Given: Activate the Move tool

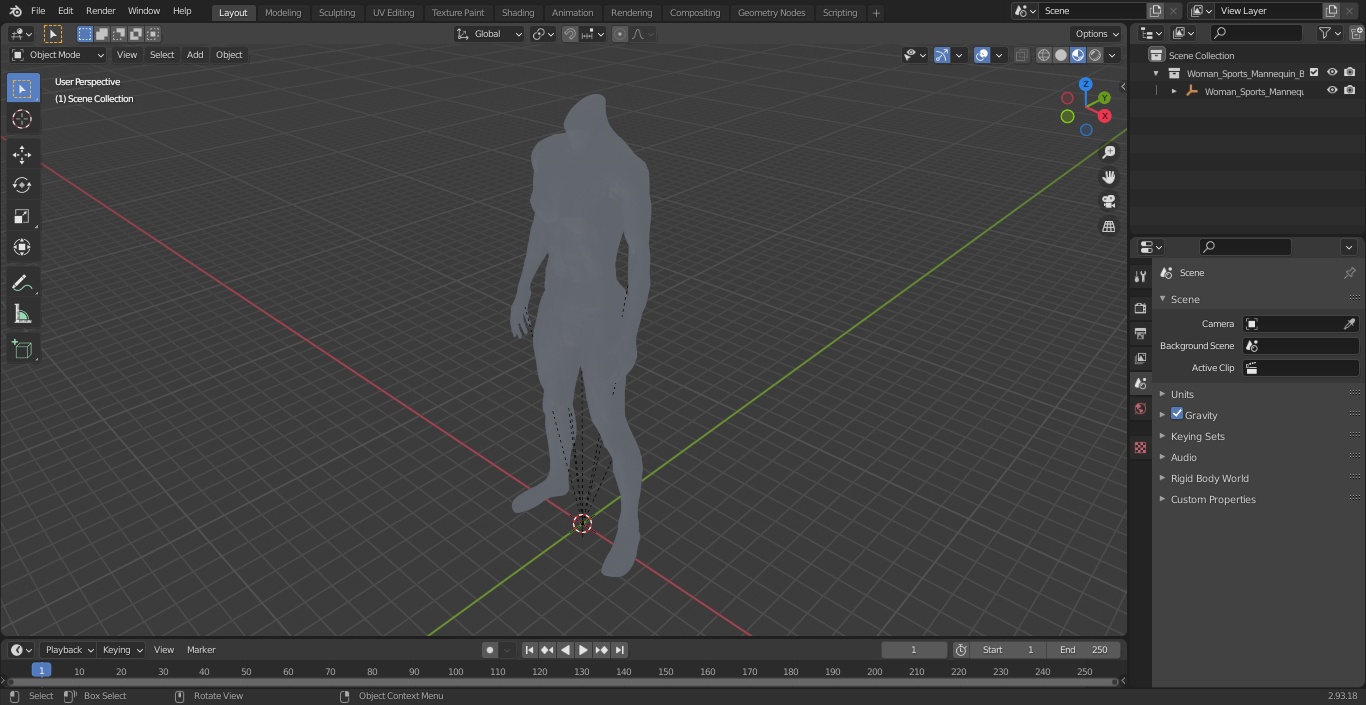Looking at the screenshot, I should click(x=22, y=154).
